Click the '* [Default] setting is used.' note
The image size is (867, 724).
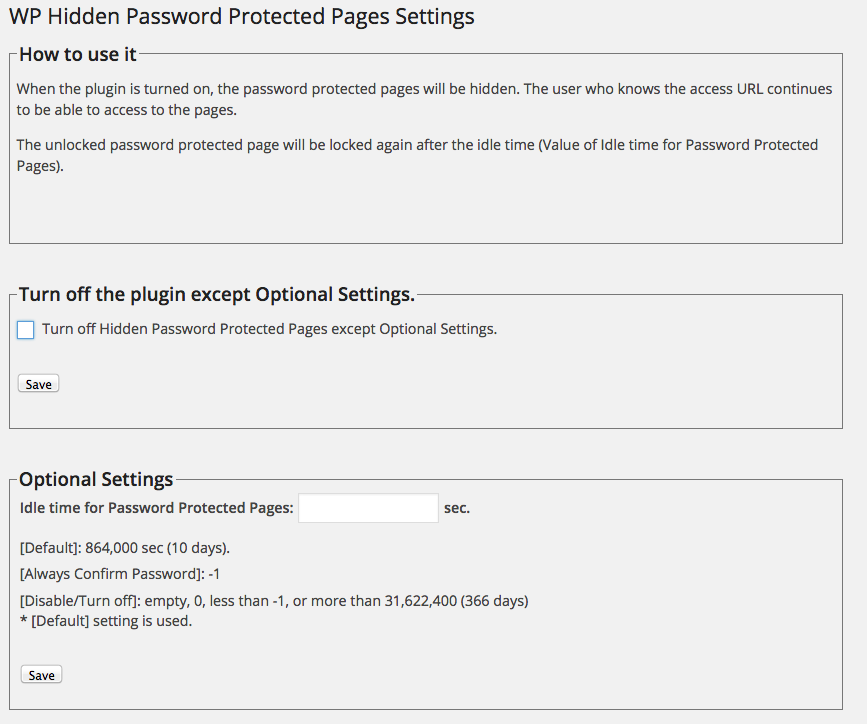click(106, 621)
